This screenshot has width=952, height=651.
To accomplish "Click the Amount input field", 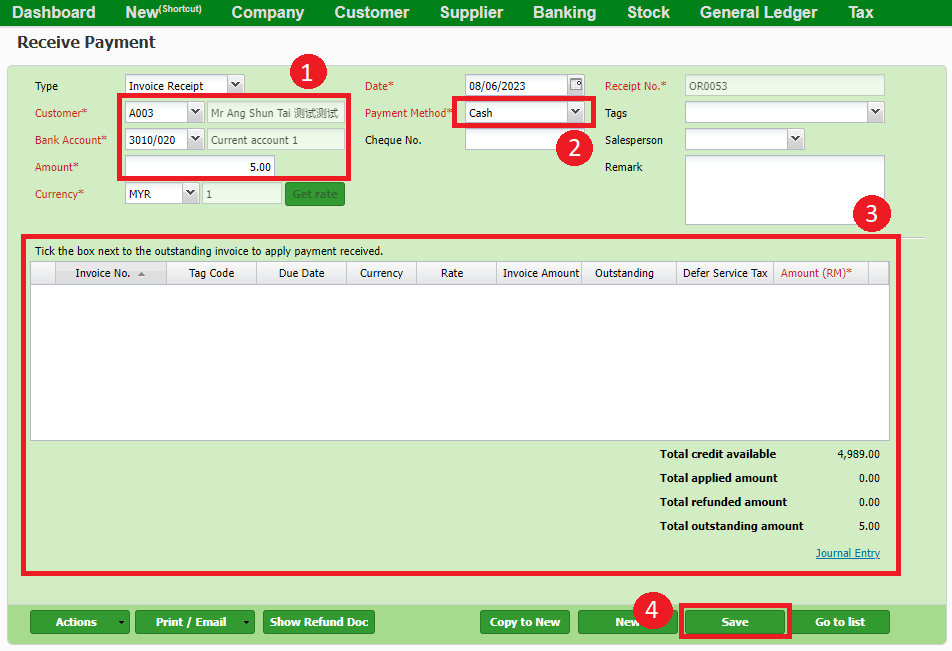I will [x=200, y=167].
